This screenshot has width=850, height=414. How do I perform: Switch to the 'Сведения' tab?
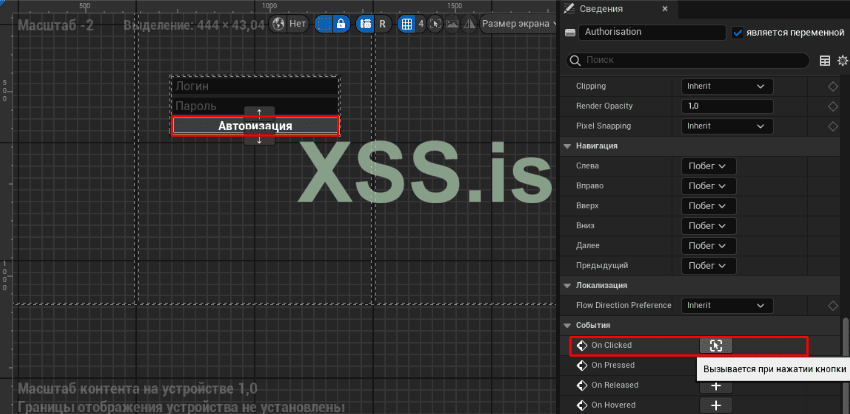point(601,9)
